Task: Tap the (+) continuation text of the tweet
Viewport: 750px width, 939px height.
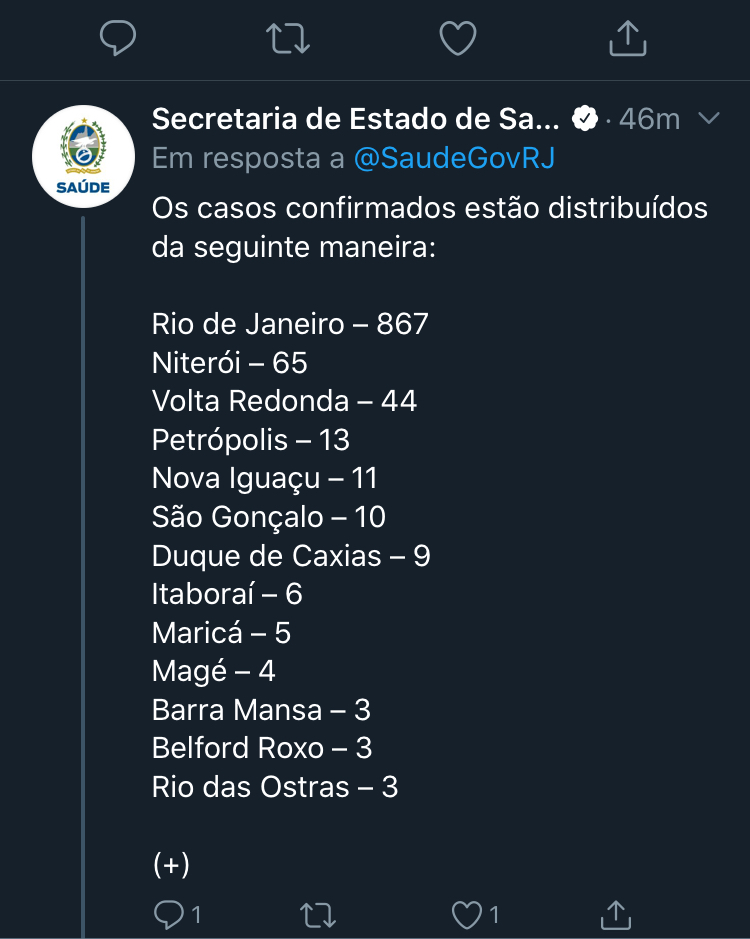Action: pyautogui.click(x=171, y=864)
